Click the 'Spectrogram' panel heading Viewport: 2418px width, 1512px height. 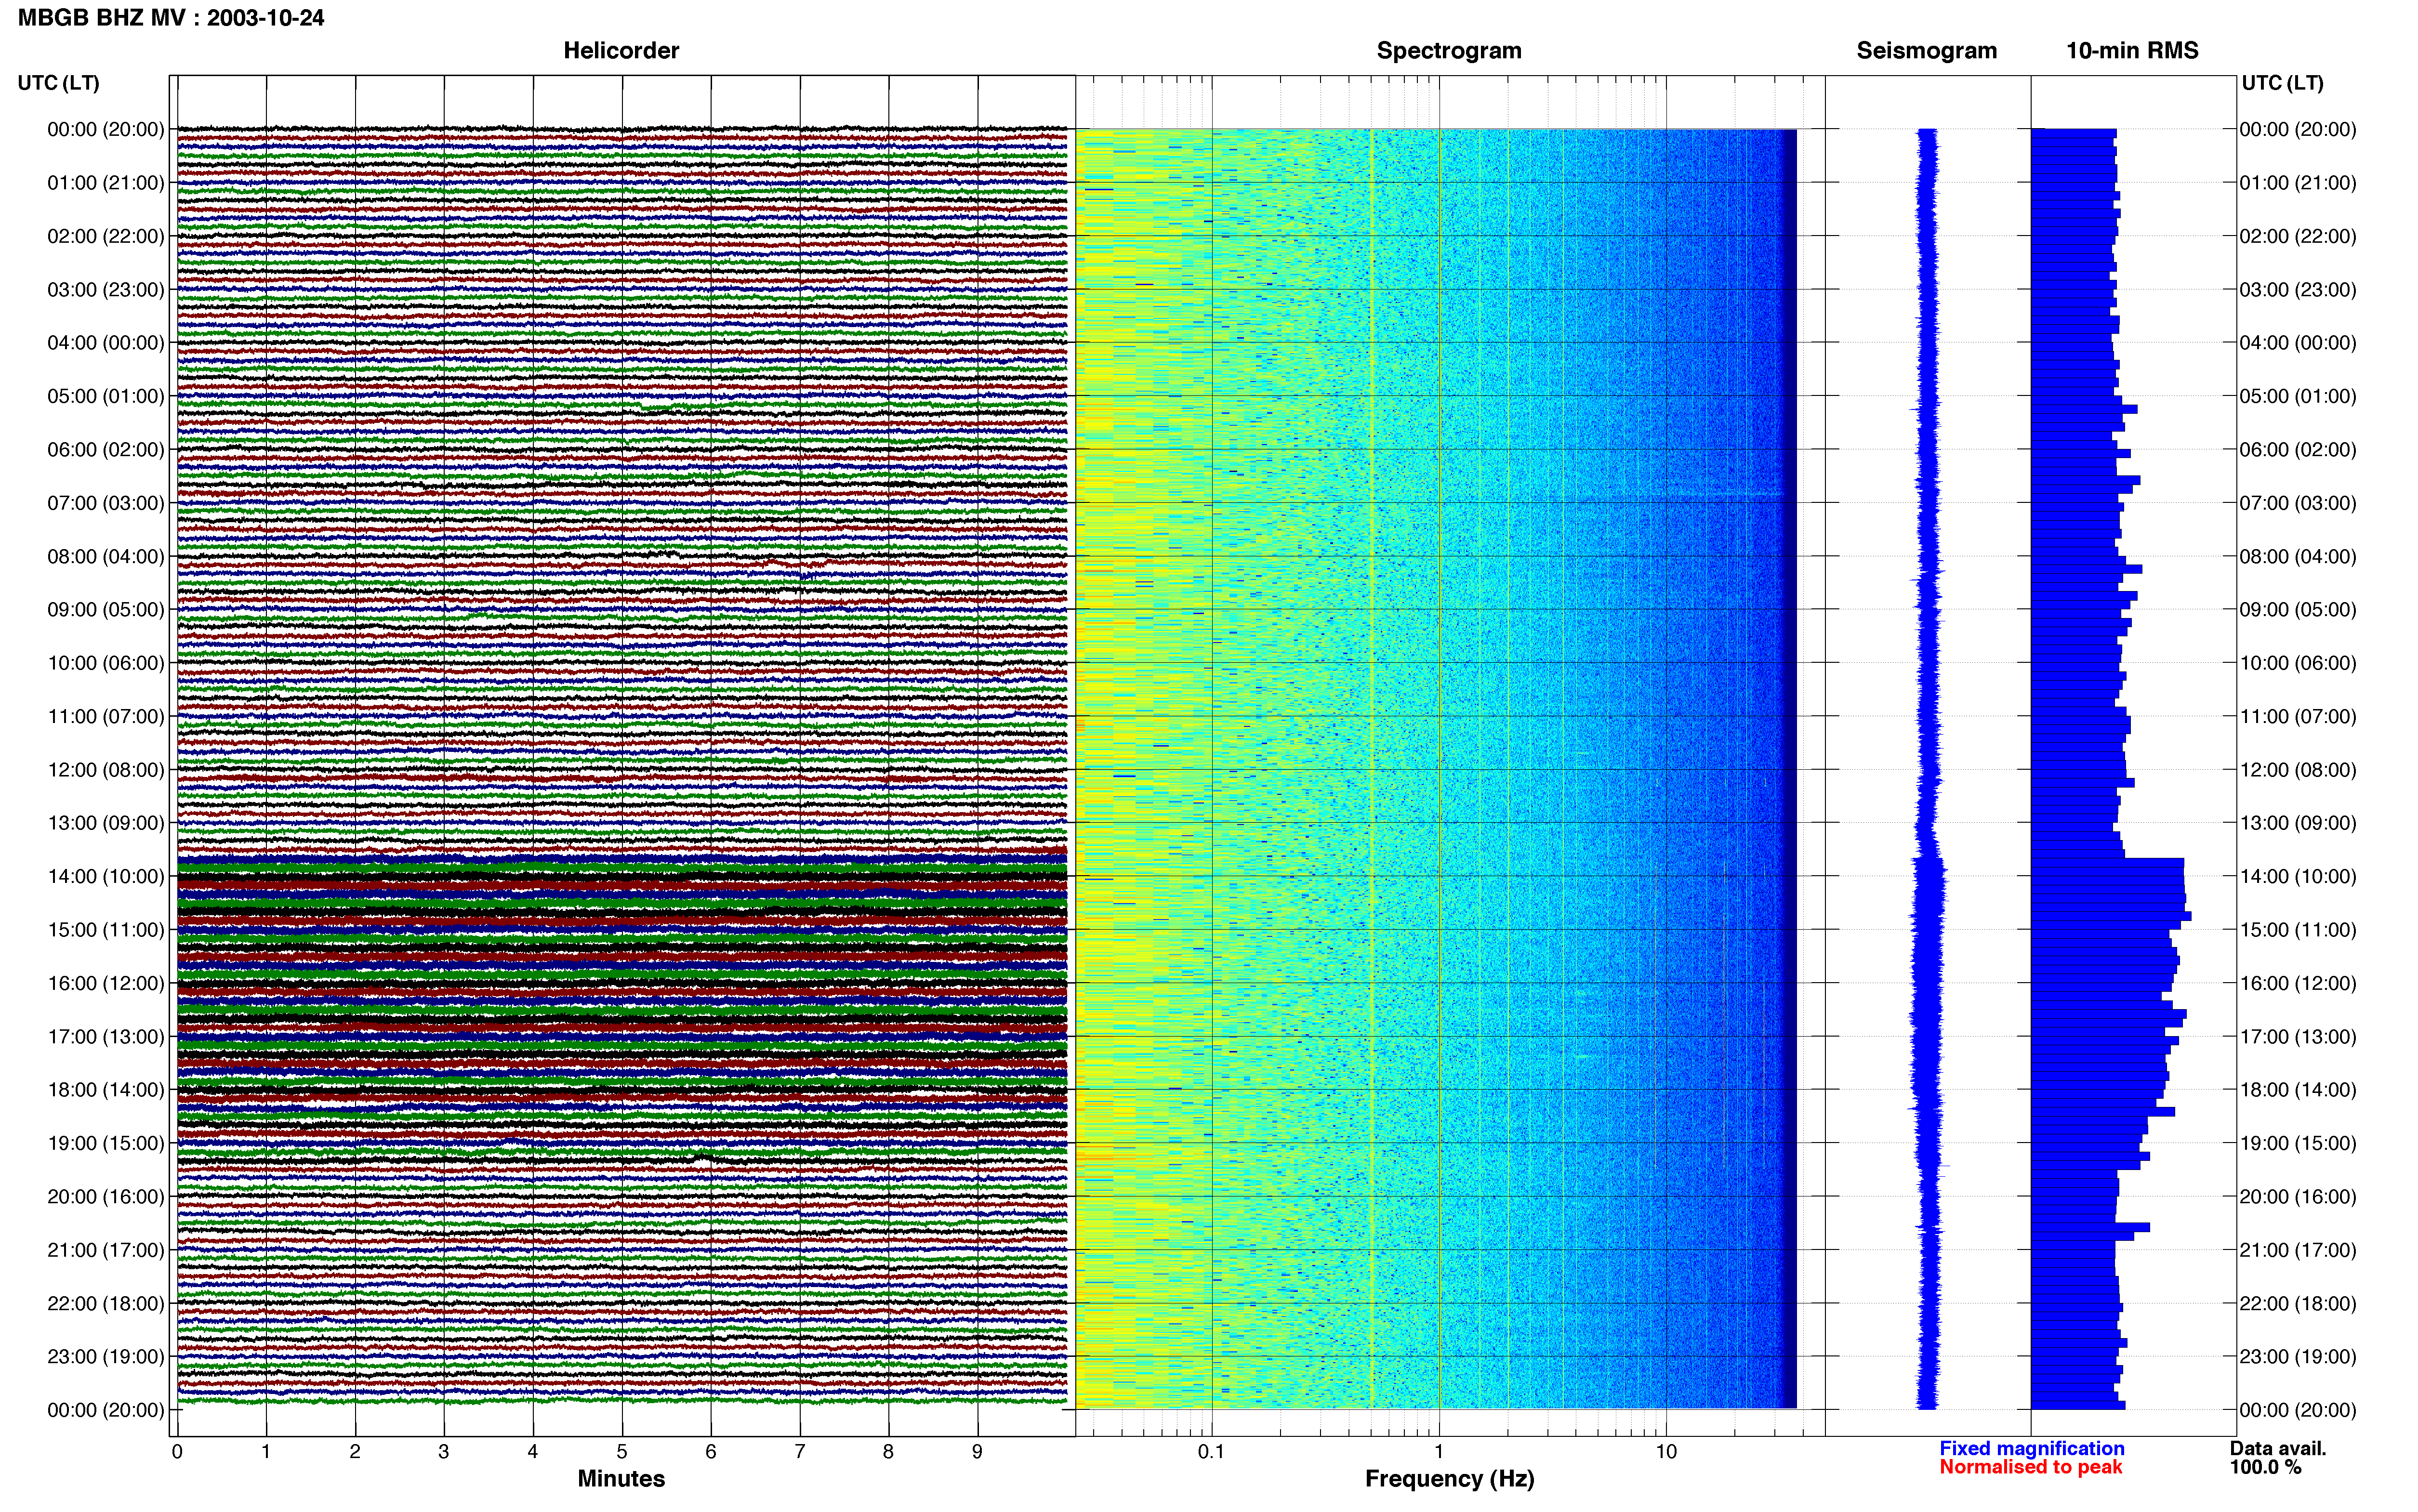pos(1449,51)
